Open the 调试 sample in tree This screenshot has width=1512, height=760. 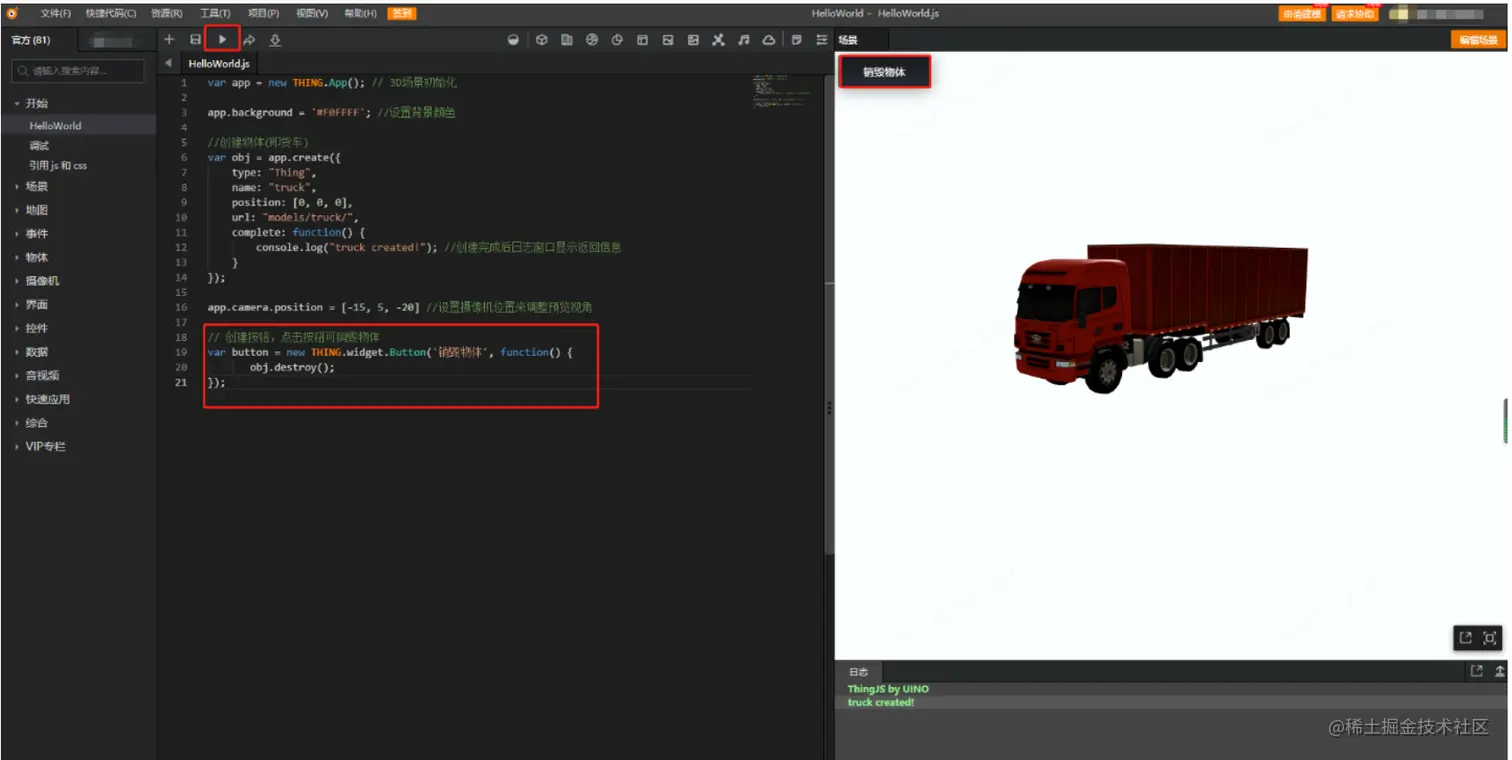coord(39,146)
